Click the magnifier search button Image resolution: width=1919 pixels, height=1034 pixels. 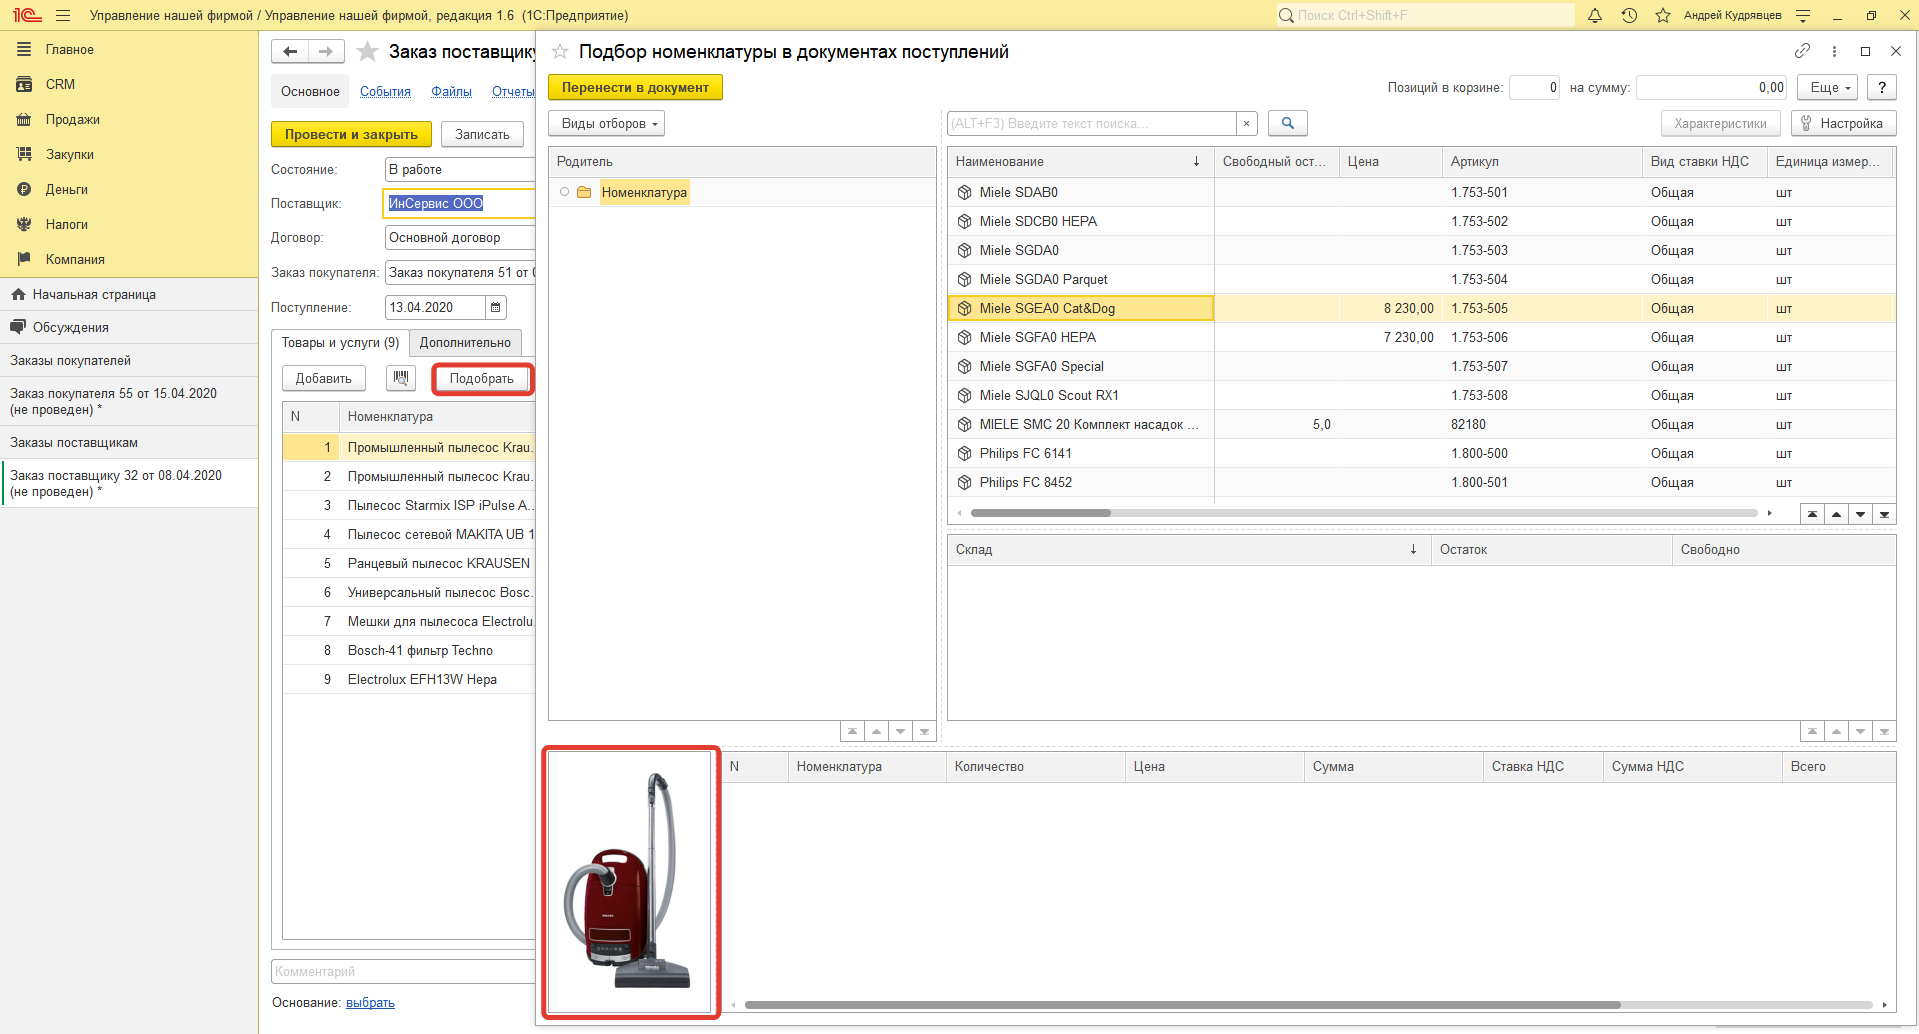tap(1288, 123)
